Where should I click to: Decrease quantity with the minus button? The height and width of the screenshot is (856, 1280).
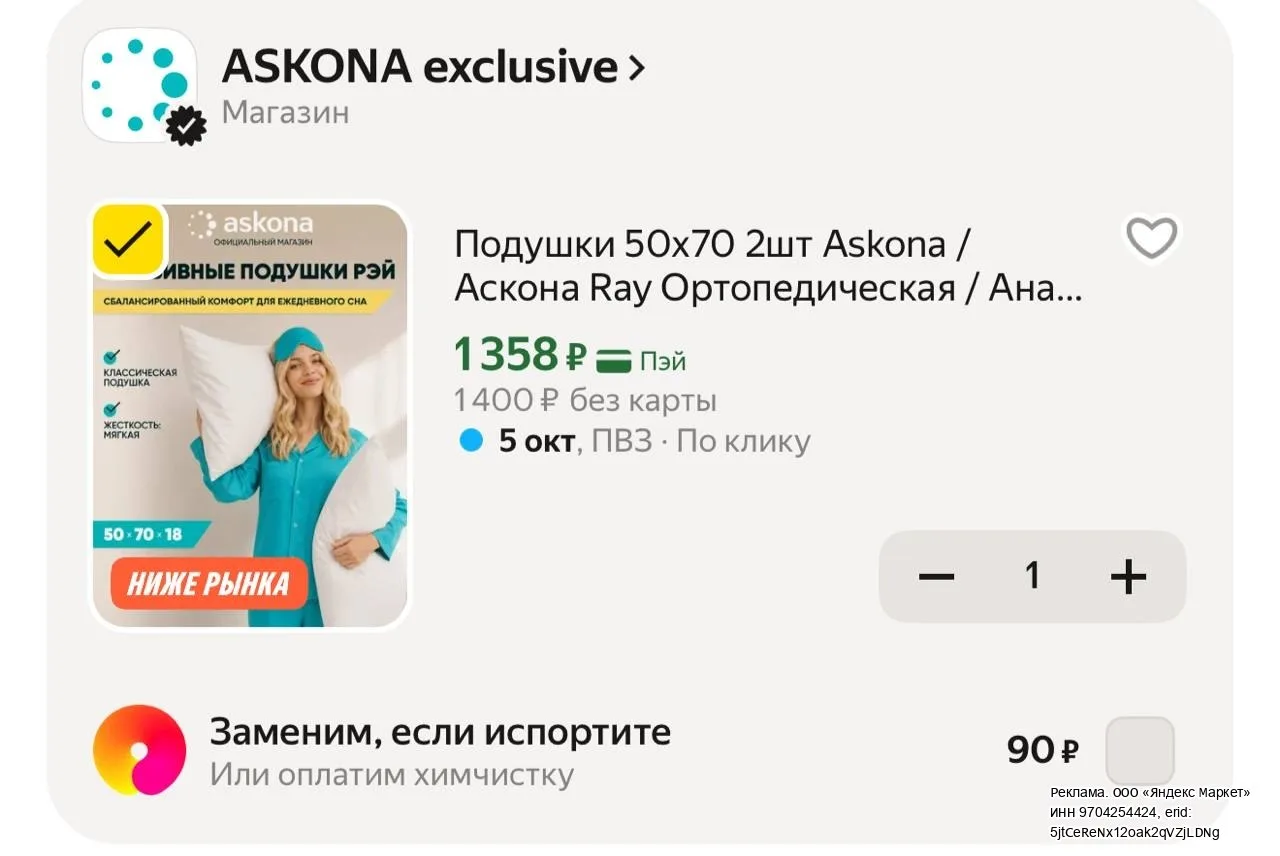point(936,576)
